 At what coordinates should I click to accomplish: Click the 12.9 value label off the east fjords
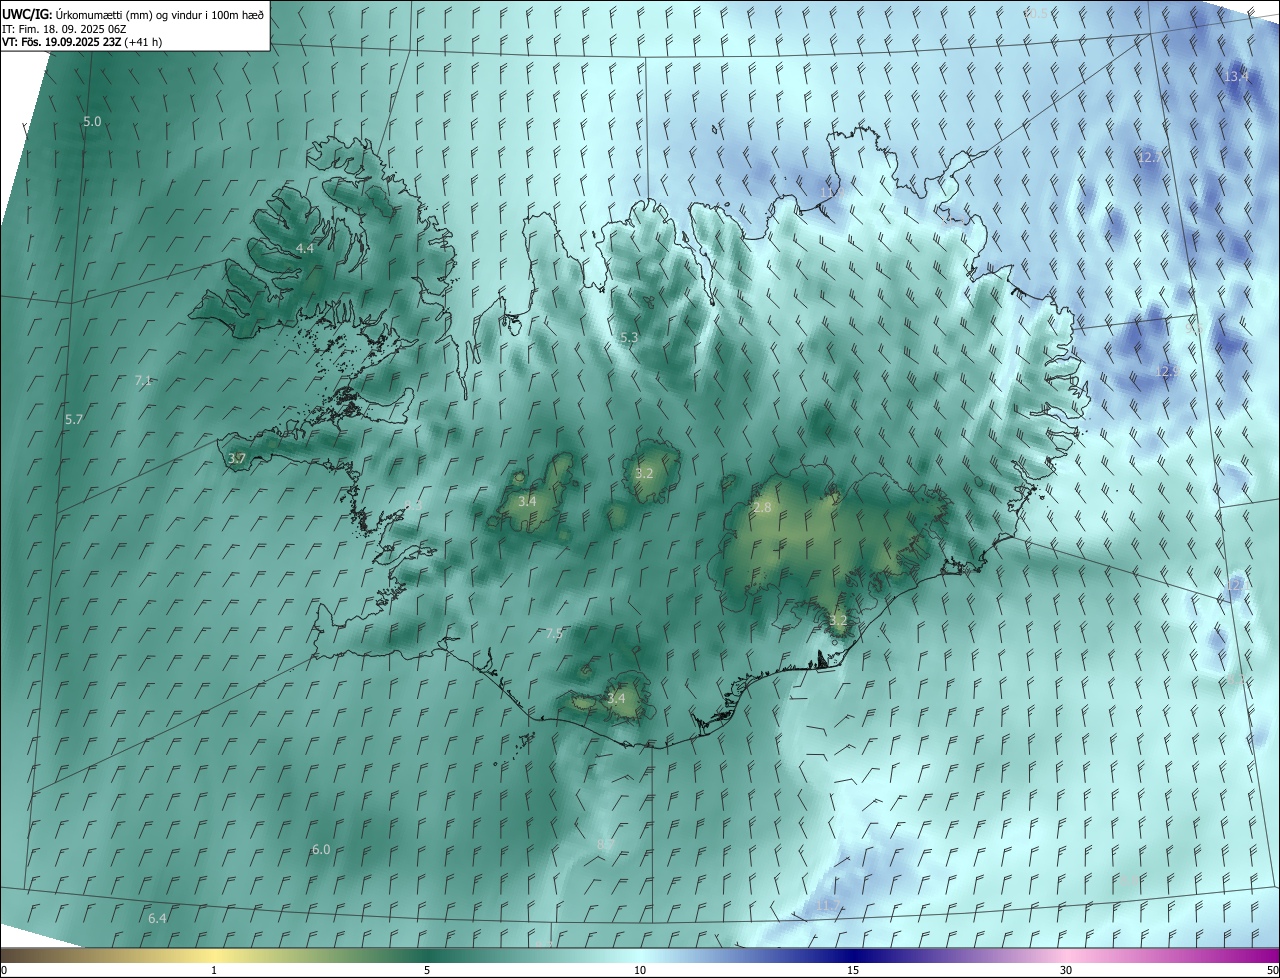(1167, 371)
